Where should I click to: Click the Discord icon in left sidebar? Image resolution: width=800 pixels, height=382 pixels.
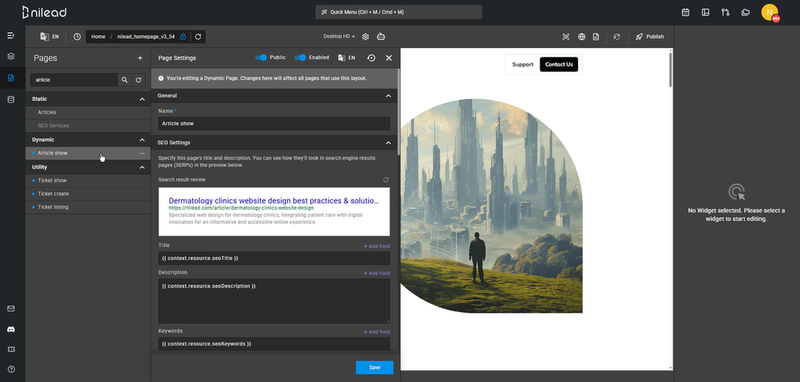[11, 329]
